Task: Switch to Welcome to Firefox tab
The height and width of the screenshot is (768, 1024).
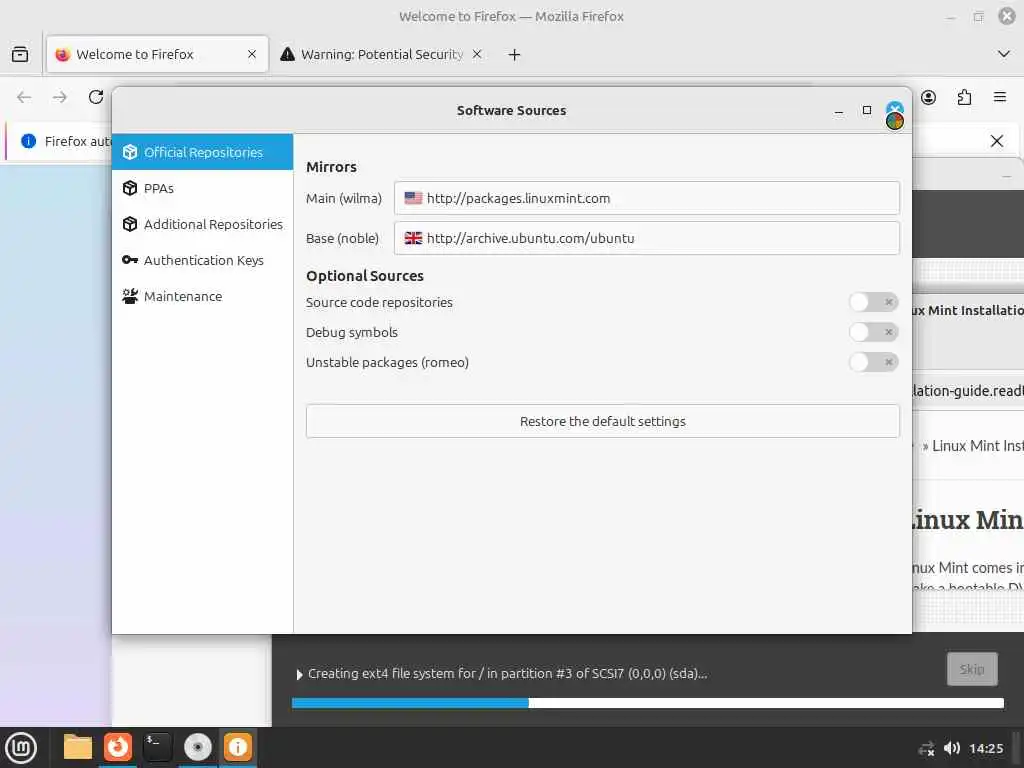Action: click(157, 54)
